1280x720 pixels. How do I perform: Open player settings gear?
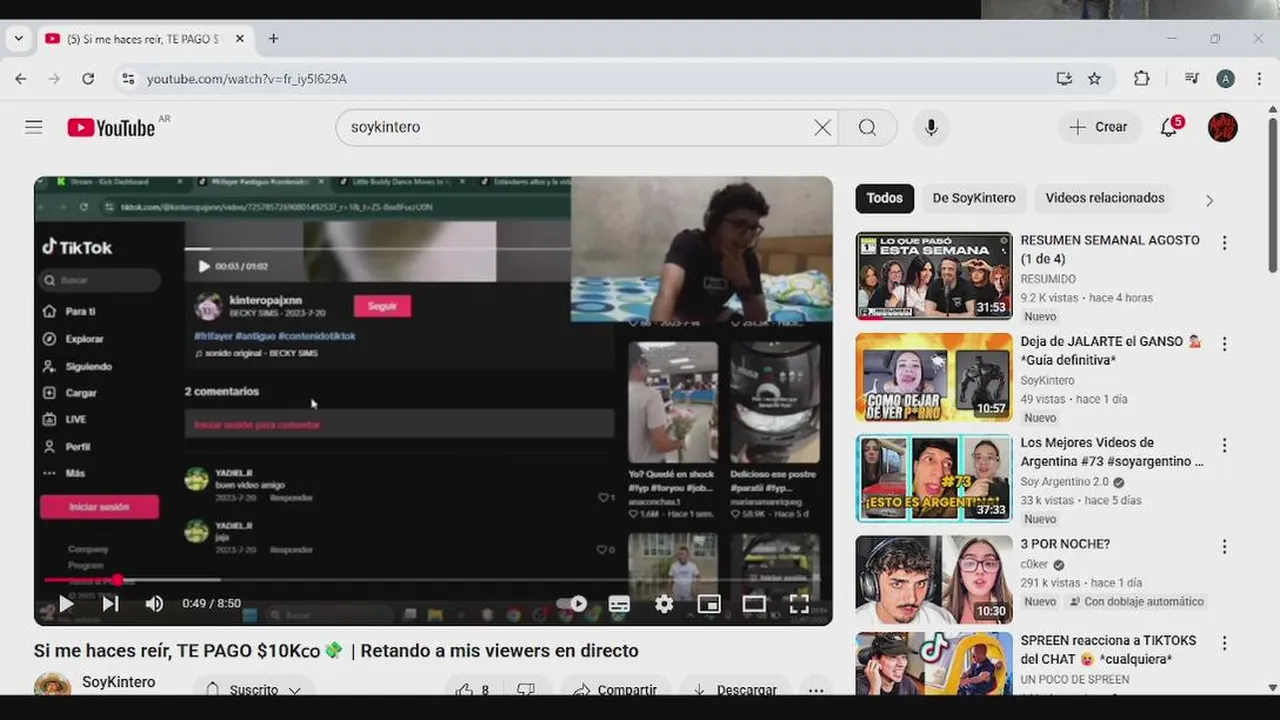664,603
